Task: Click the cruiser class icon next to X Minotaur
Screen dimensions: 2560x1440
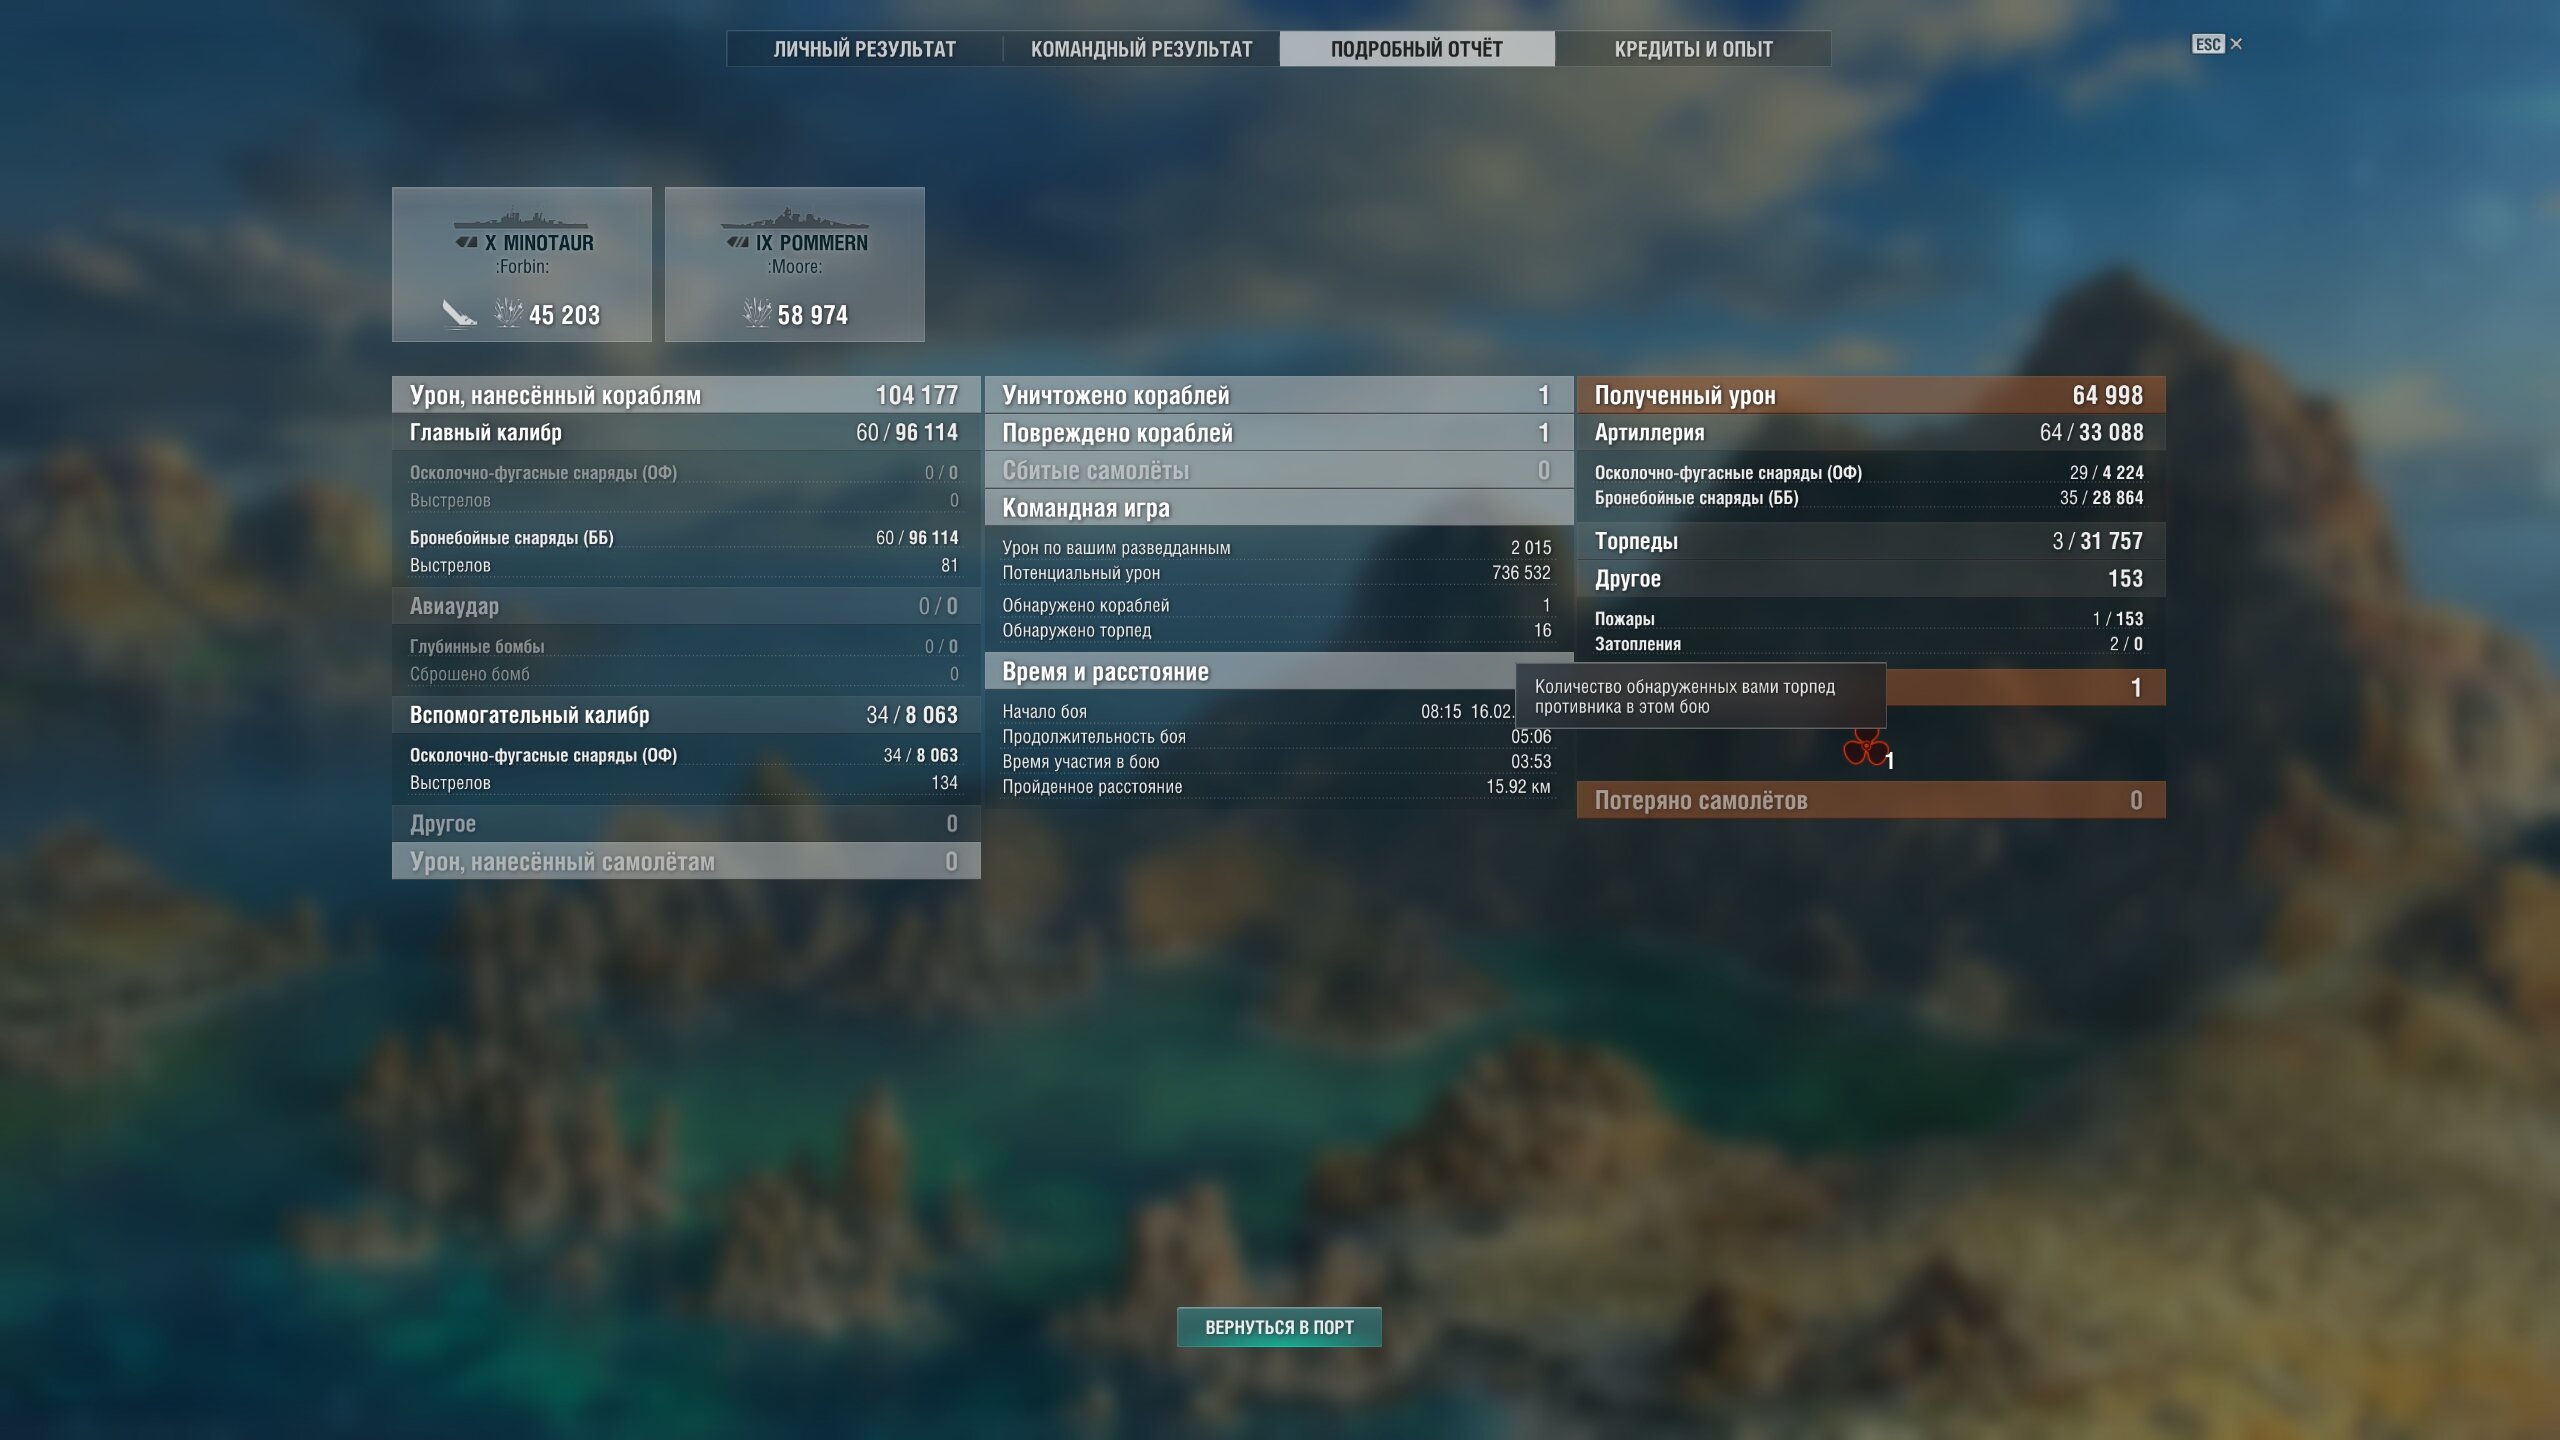Action: tap(466, 243)
